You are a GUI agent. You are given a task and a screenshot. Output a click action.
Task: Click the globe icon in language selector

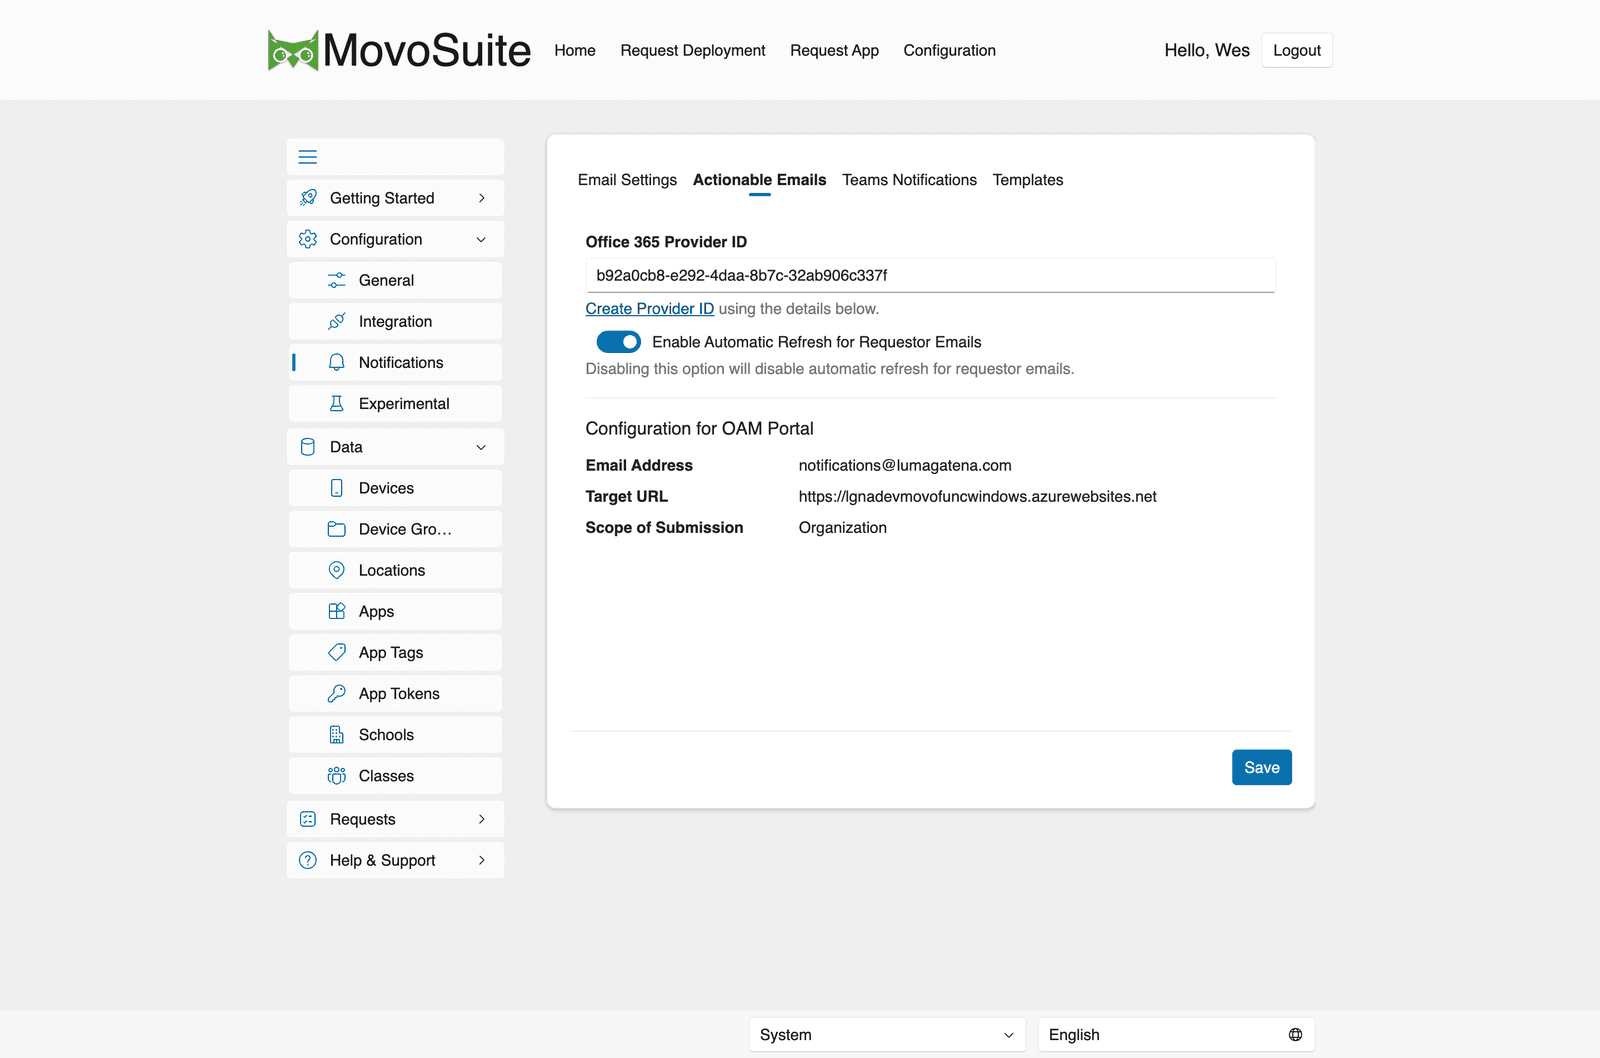coord(1295,1035)
